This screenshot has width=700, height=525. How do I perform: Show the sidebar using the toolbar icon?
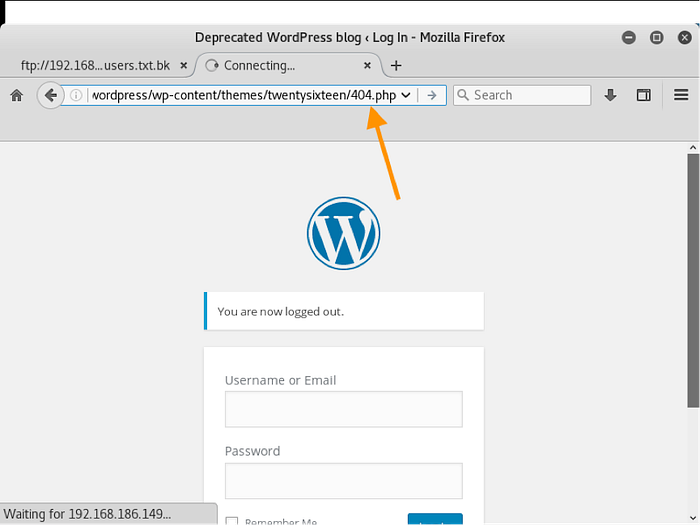tap(644, 95)
